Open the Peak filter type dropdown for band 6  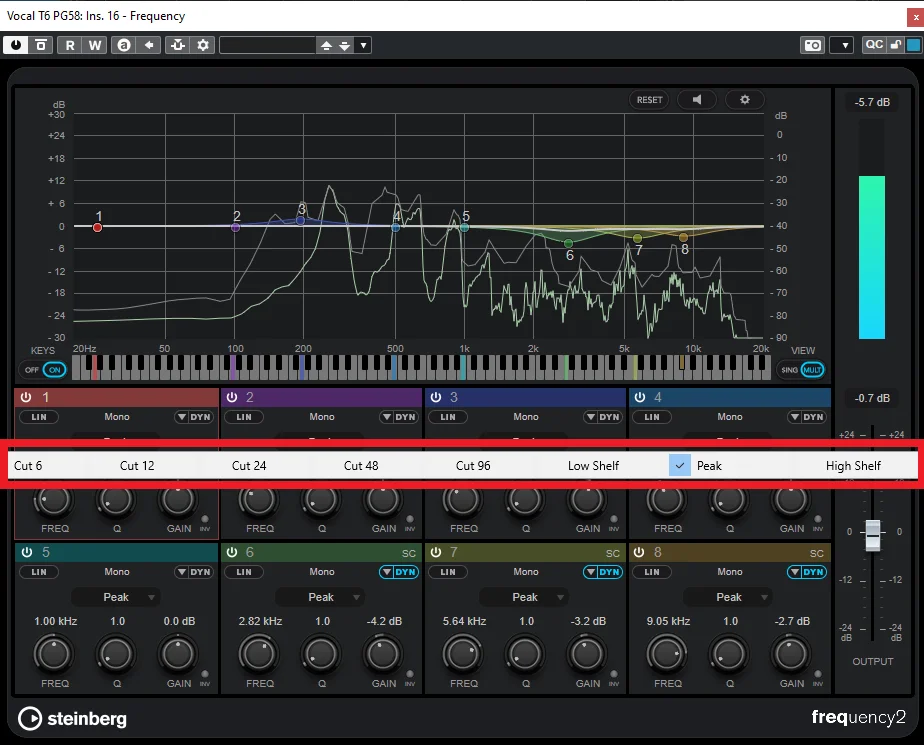click(x=321, y=597)
